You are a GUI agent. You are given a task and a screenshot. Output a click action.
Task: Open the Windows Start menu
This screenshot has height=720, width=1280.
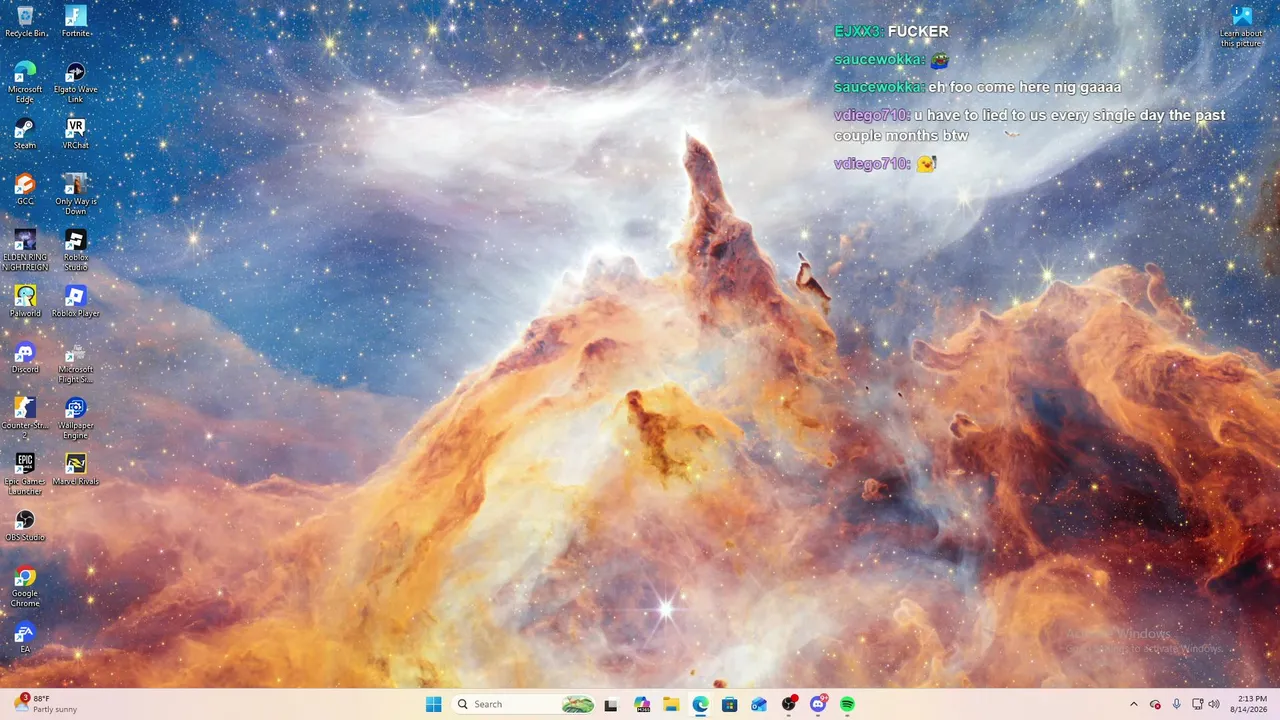click(x=433, y=704)
